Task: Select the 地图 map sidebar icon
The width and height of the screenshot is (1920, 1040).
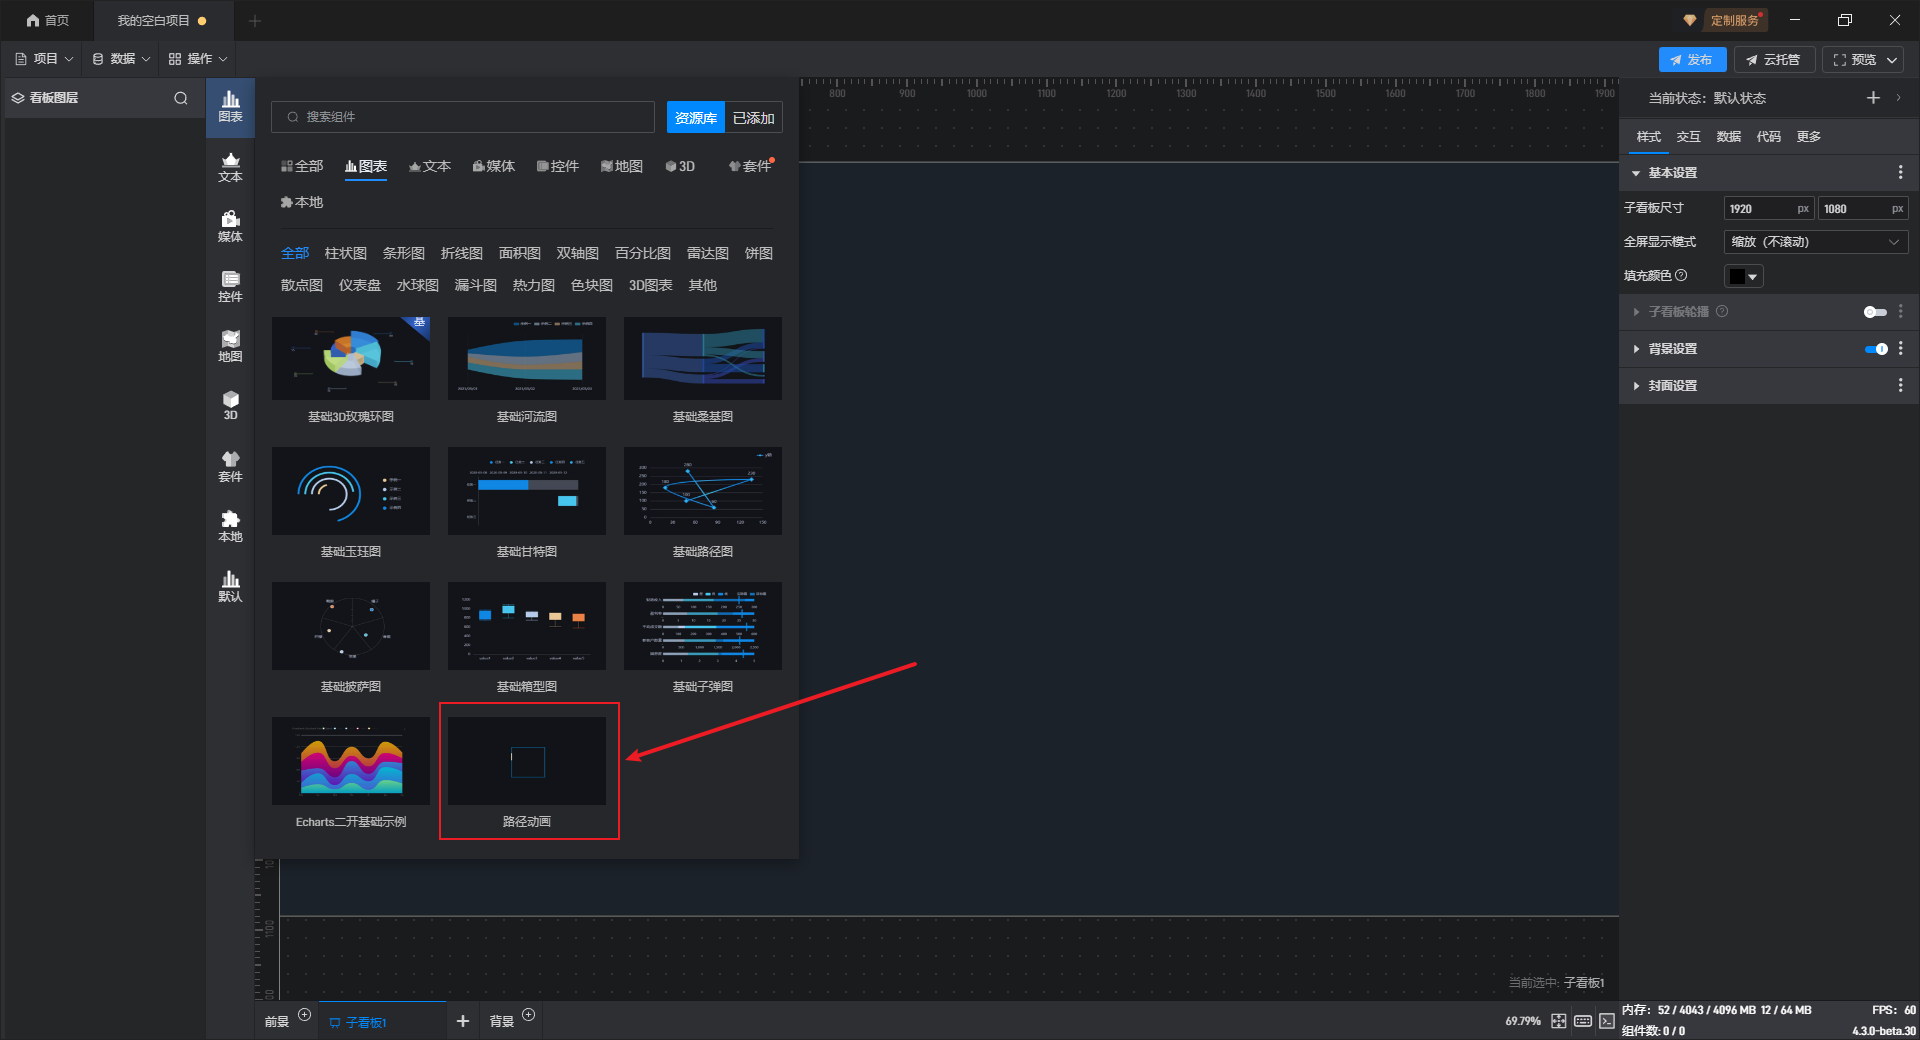Action: 230,346
